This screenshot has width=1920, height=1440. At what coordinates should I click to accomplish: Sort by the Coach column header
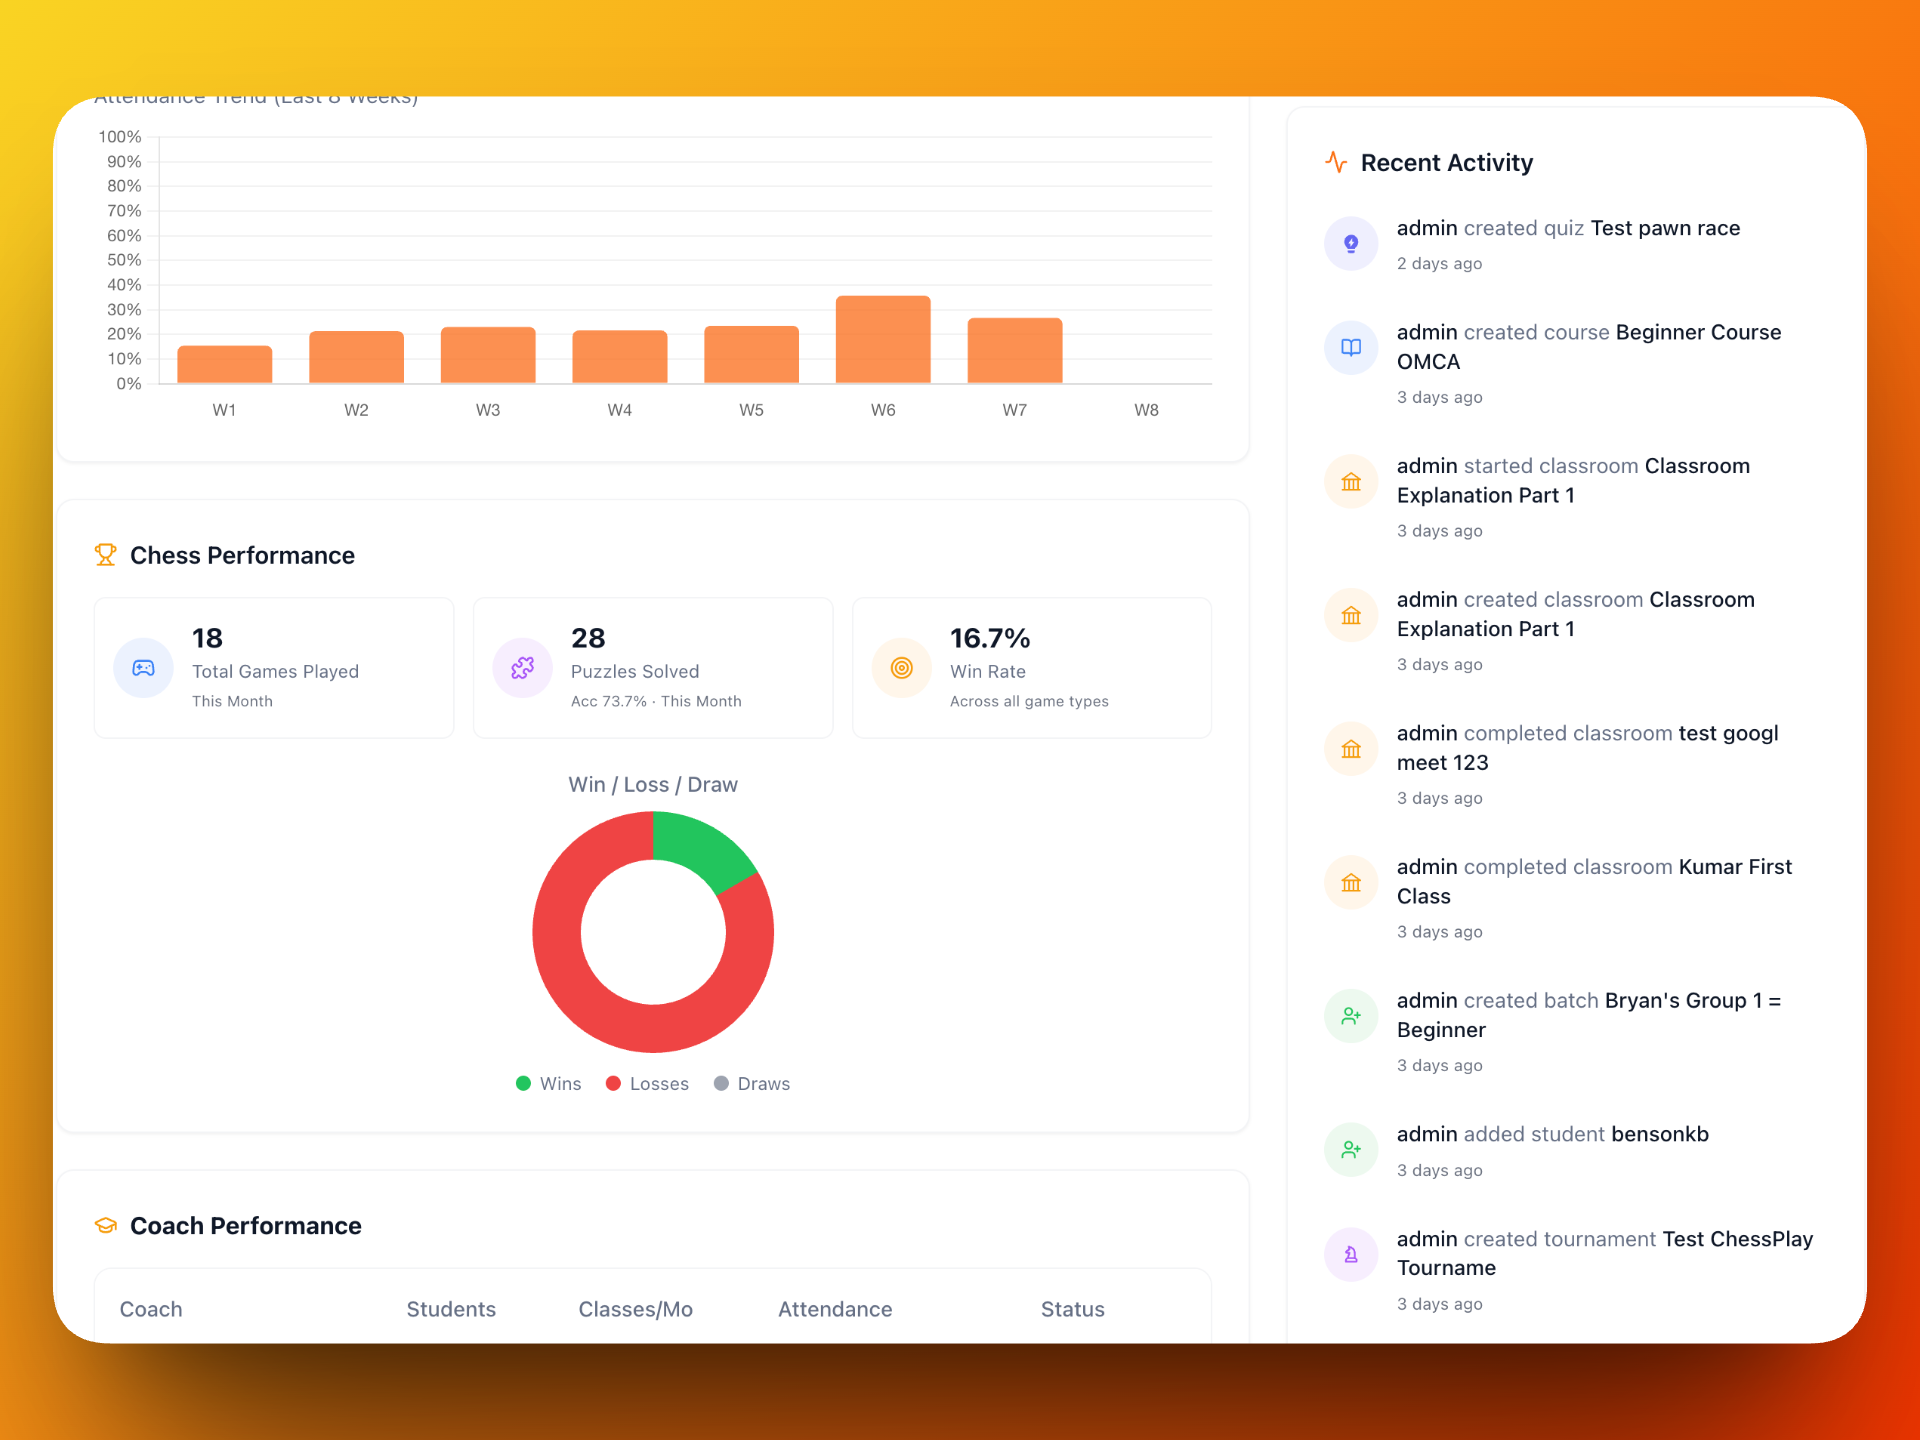pos(151,1309)
